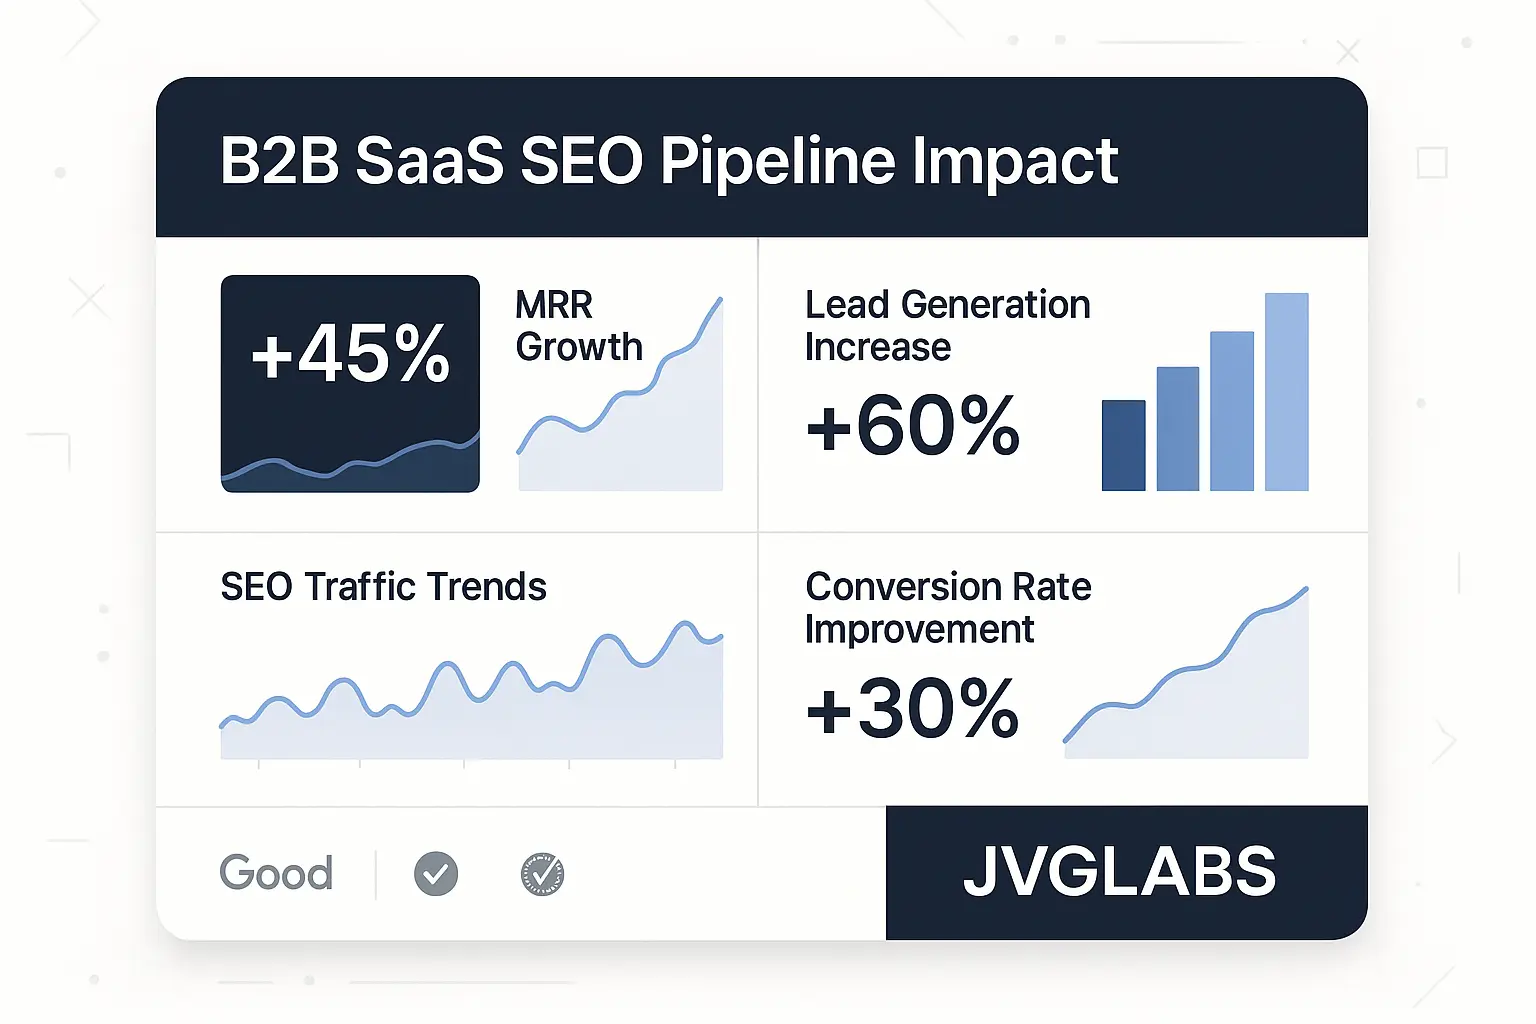
Task: Select the darkest, shortest bar in the chart
Action: [x=1123, y=446]
